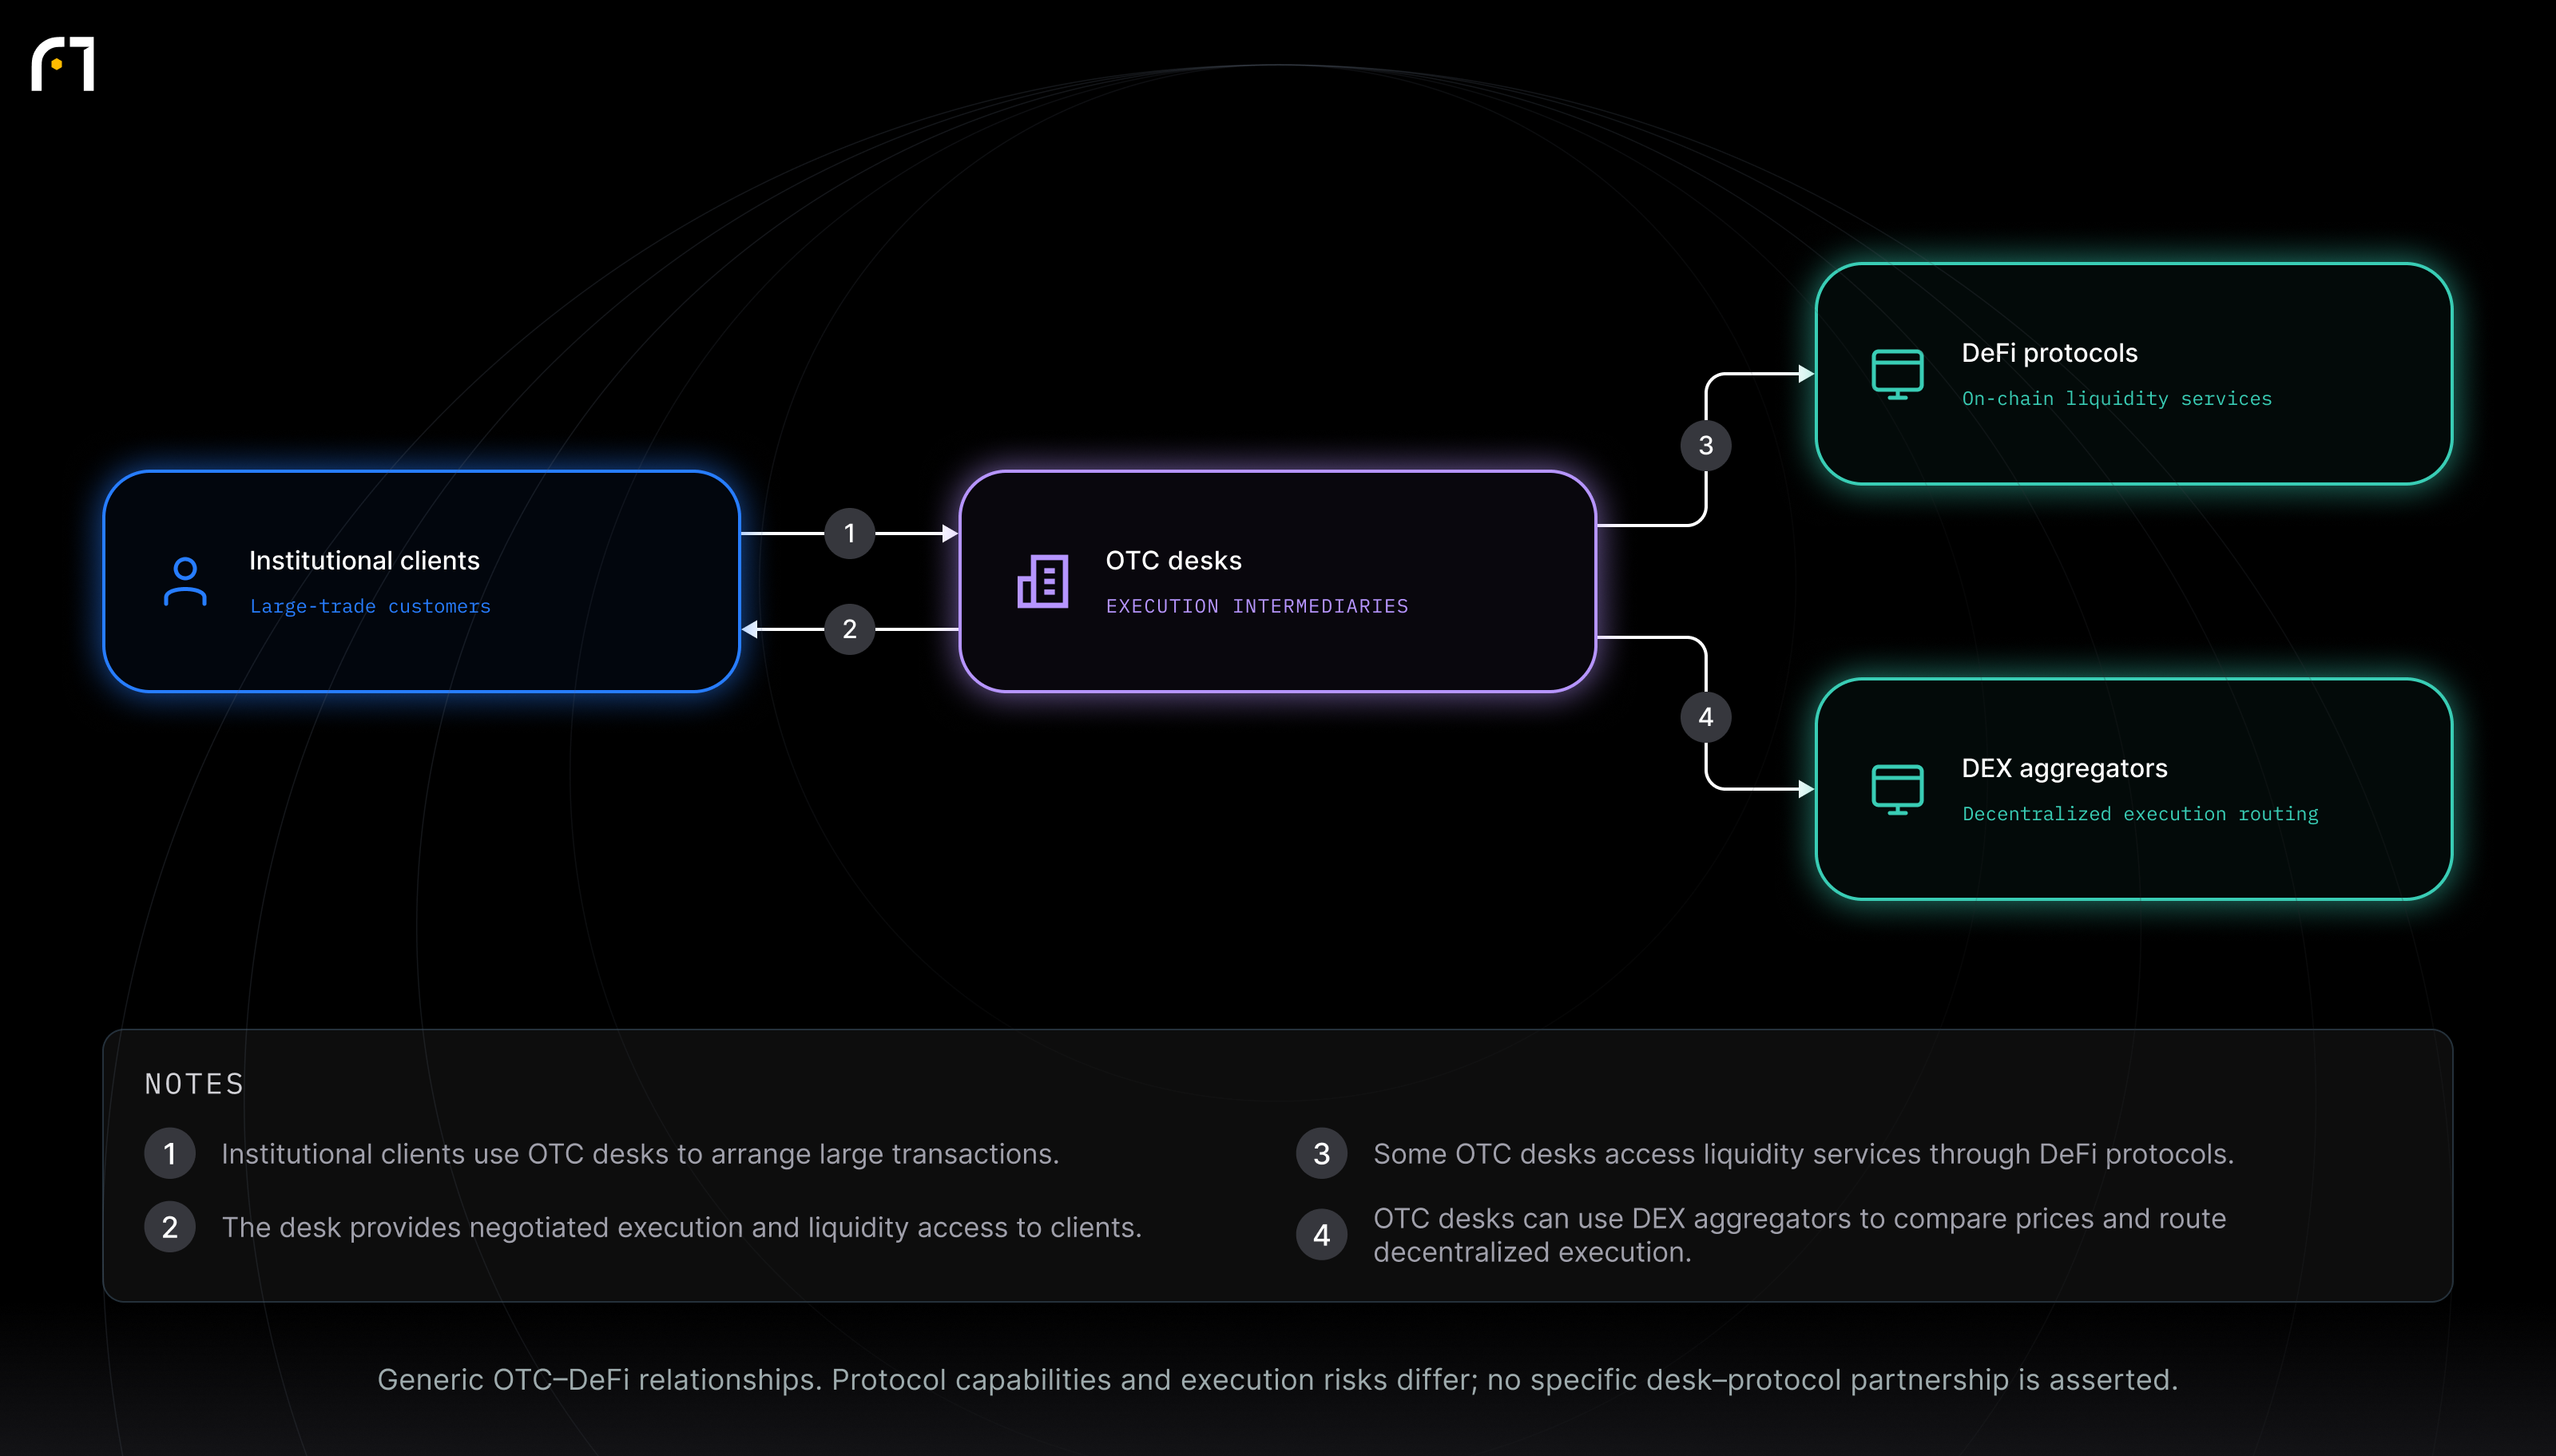Screen dimensions: 2556x1456
Task: Click the 'Large-trade customers' subtitle
Action: pyautogui.click(x=370, y=606)
